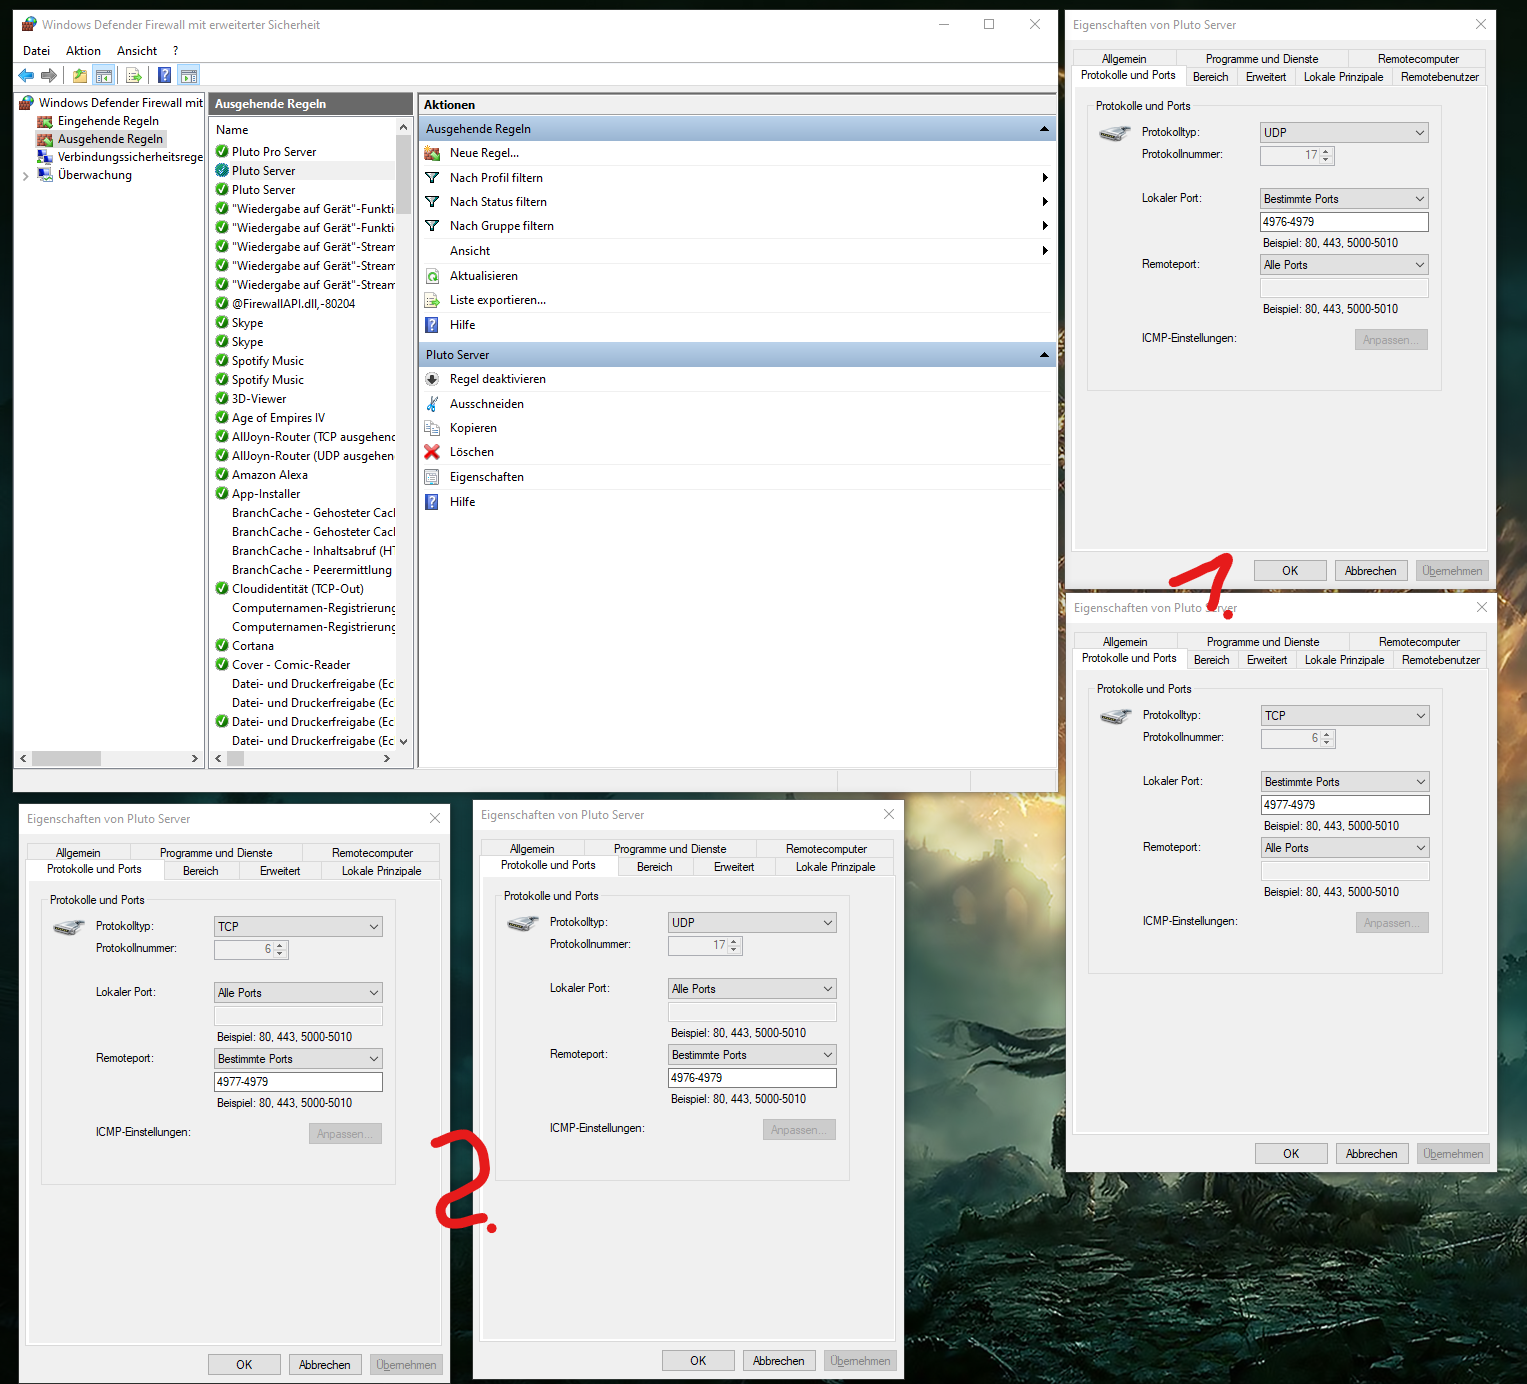Open the Aktion menu
Image resolution: width=1527 pixels, height=1384 pixels.
point(83,51)
